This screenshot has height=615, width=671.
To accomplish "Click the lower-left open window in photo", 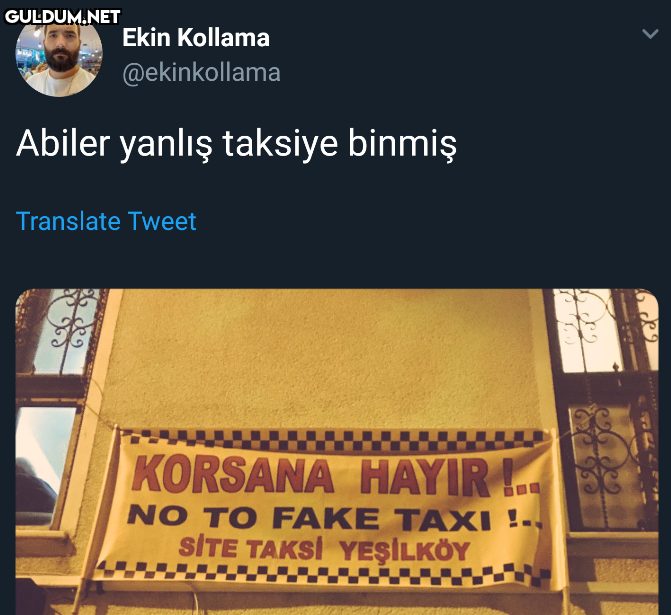I will 43,464.
